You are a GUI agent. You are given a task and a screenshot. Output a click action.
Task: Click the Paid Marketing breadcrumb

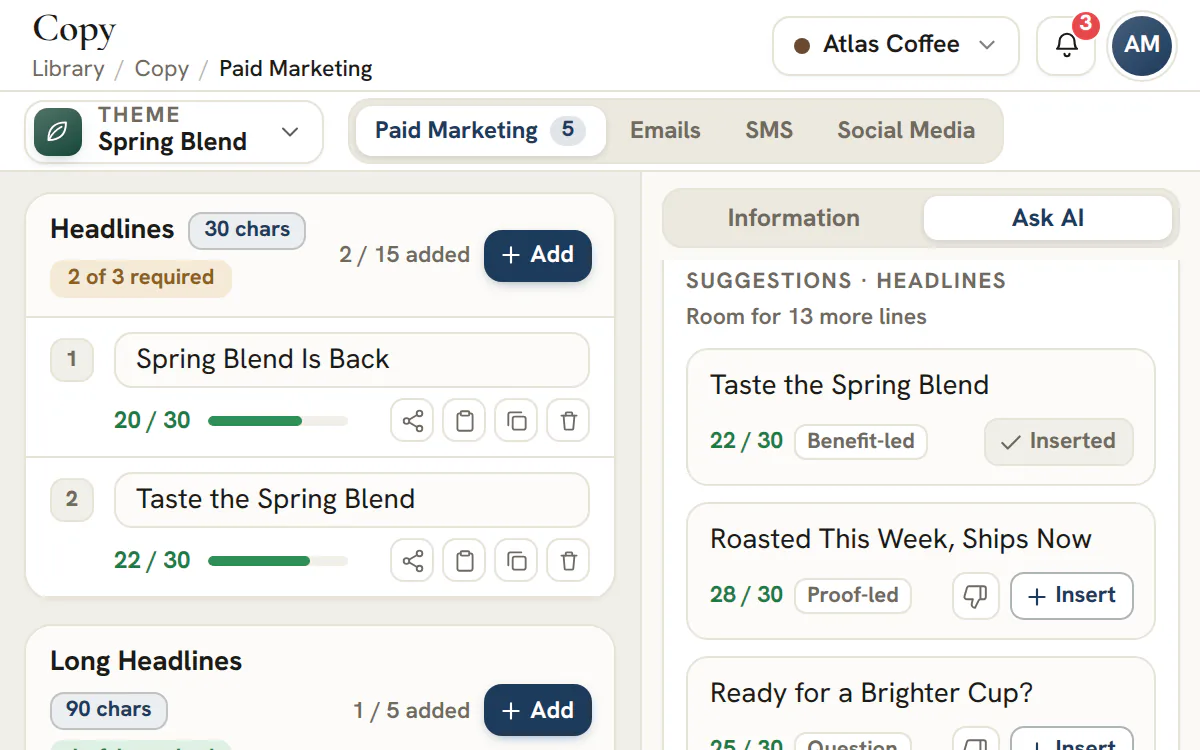296,69
